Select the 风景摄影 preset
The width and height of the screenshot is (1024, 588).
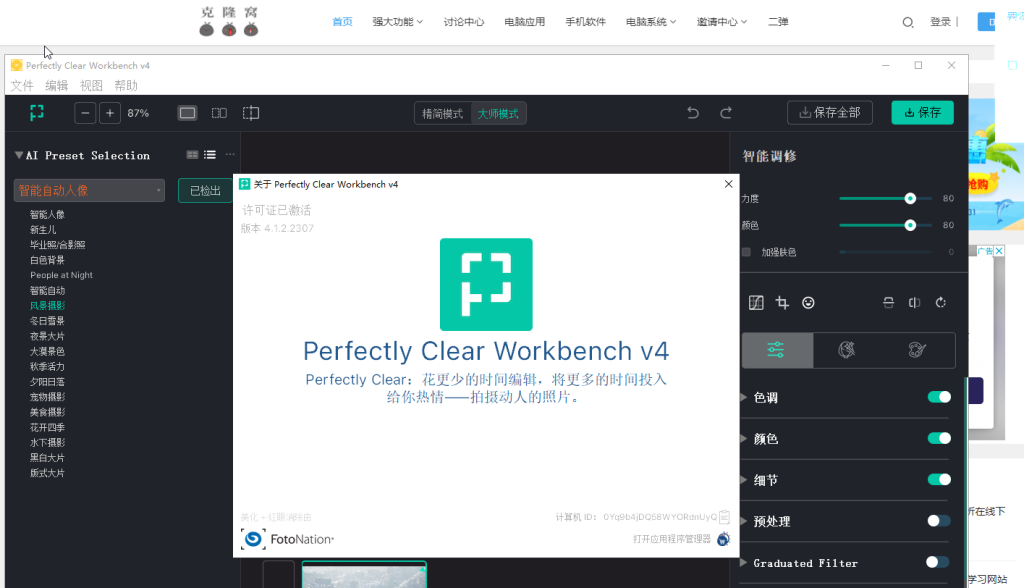47,305
